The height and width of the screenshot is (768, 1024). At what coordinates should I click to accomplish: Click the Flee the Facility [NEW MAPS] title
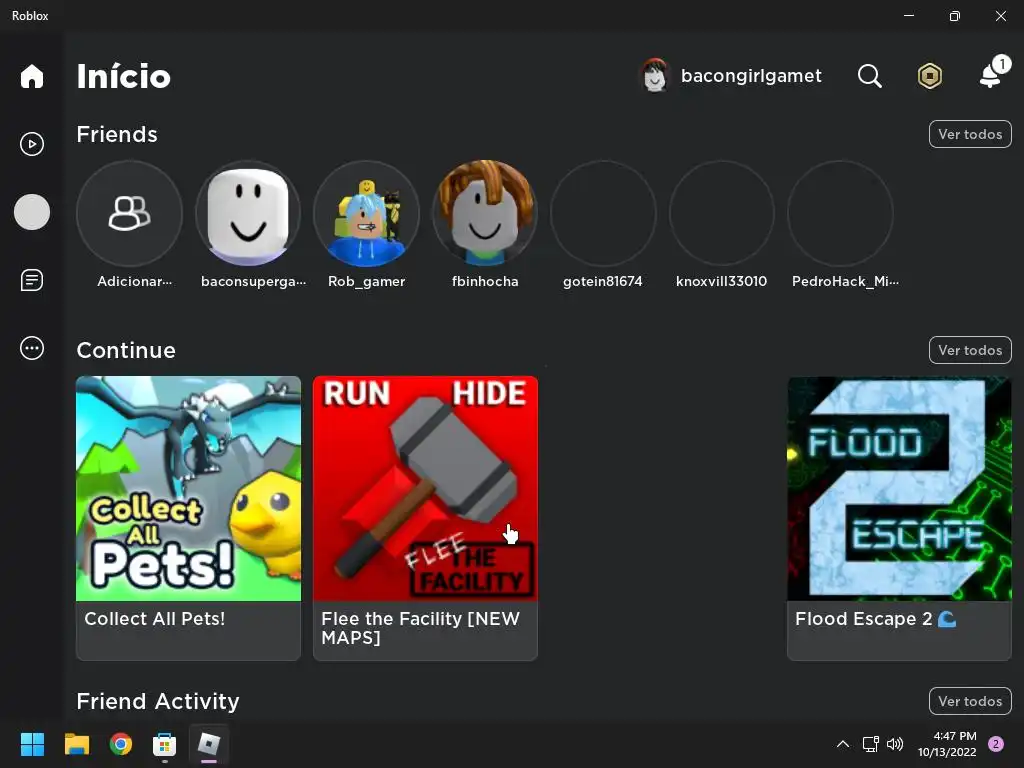click(421, 628)
